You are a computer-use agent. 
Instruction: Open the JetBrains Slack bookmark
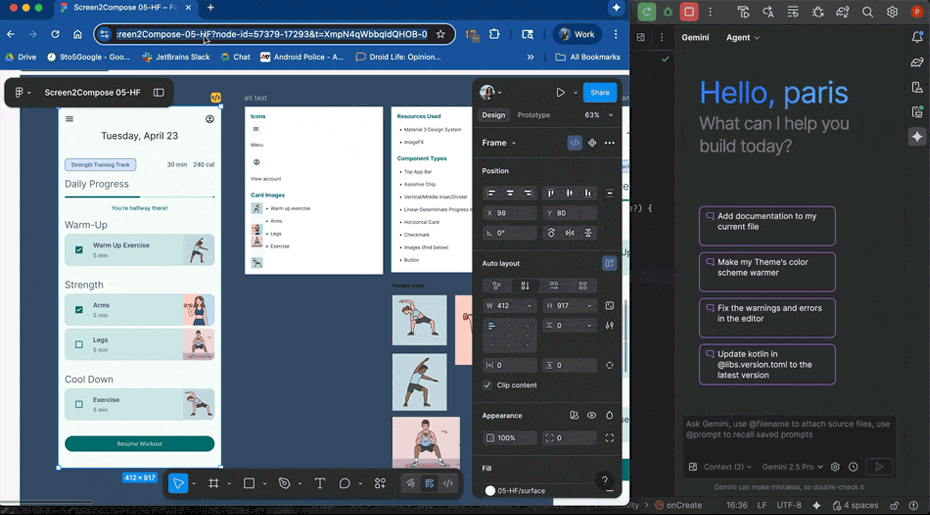pos(177,57)
